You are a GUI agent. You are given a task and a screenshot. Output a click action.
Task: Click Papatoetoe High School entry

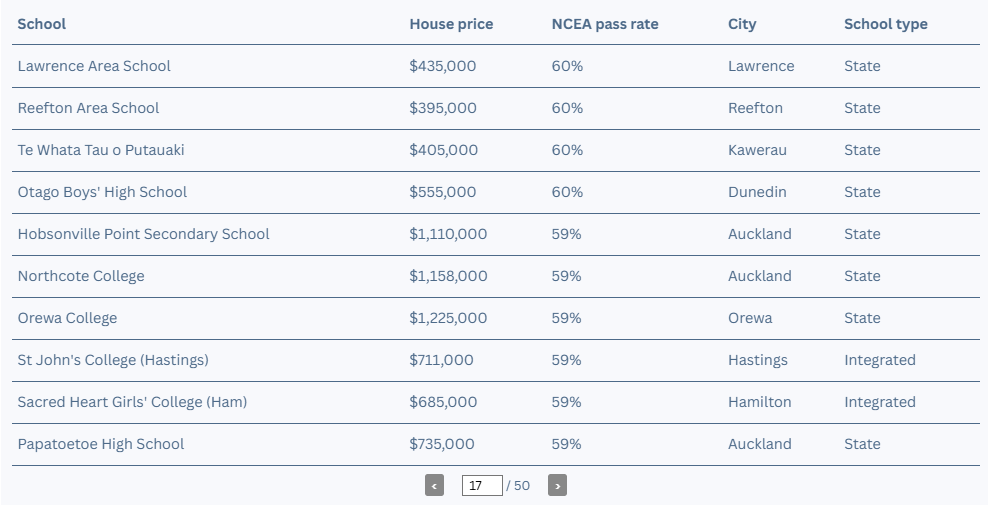tap(101, 444)
